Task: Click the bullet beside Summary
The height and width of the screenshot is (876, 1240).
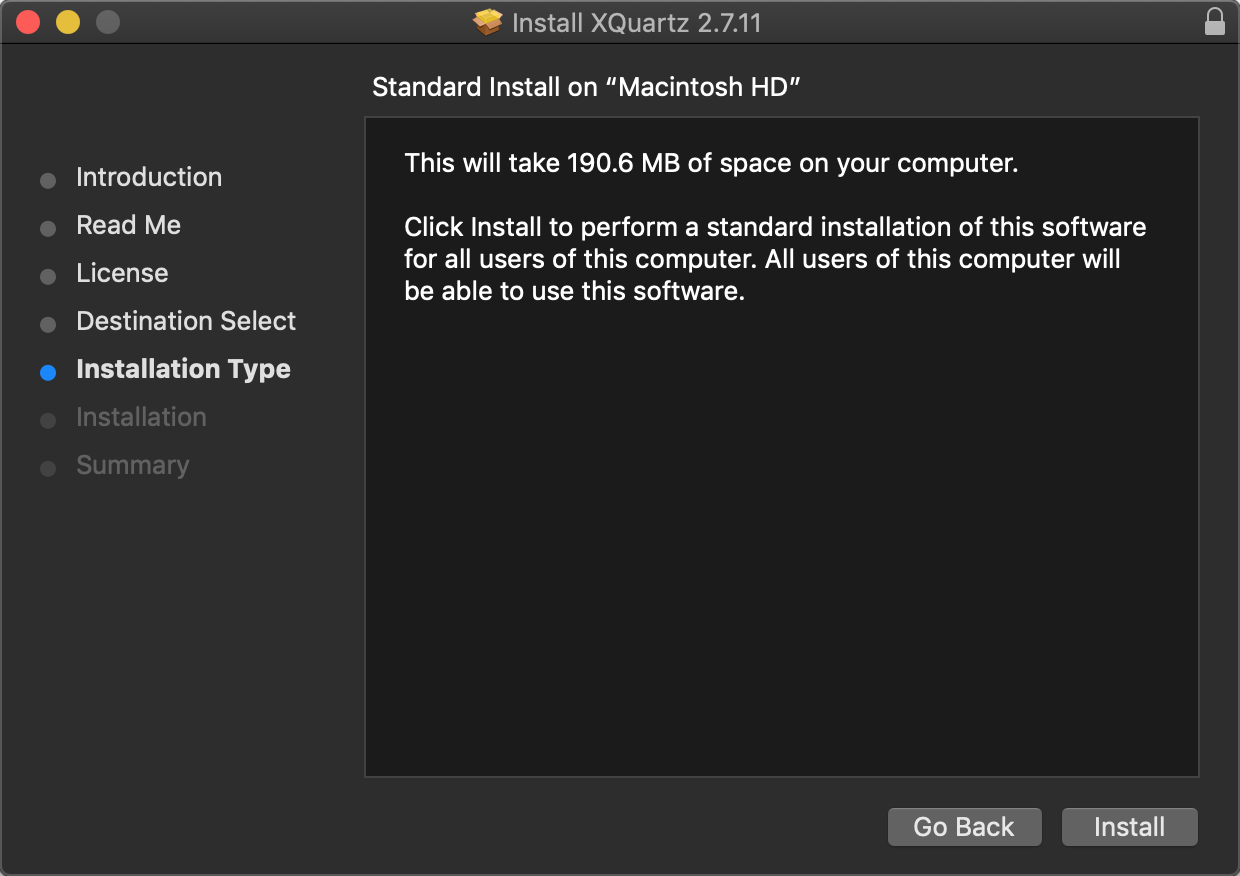Action: [48, 469]
